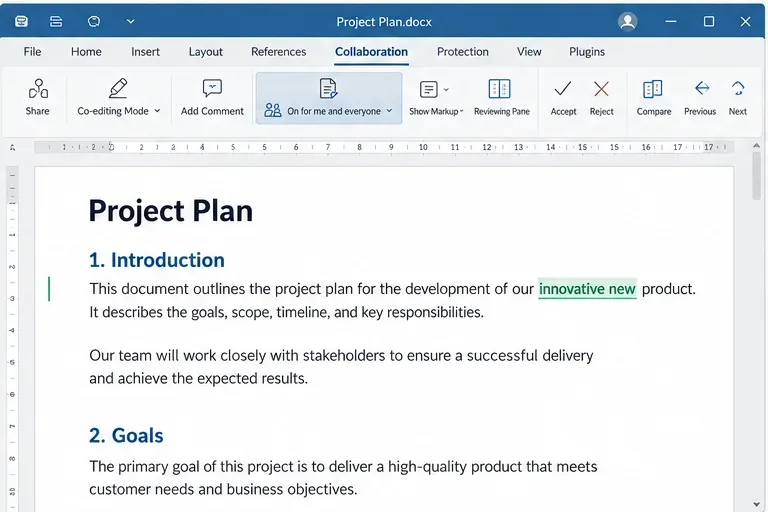This screenshot has width=768, height=512.
Task: Select the Collaboration tab
Action: [x=371, y=51]
